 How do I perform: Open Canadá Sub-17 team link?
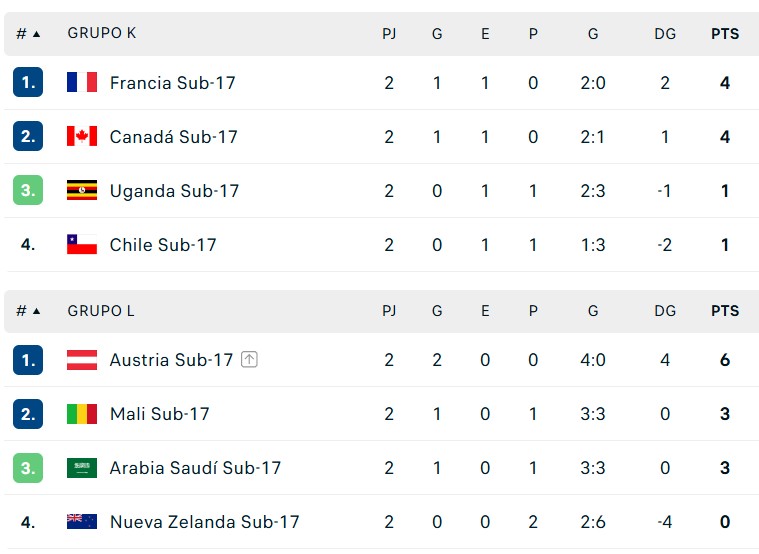click(x=173, y=136)
